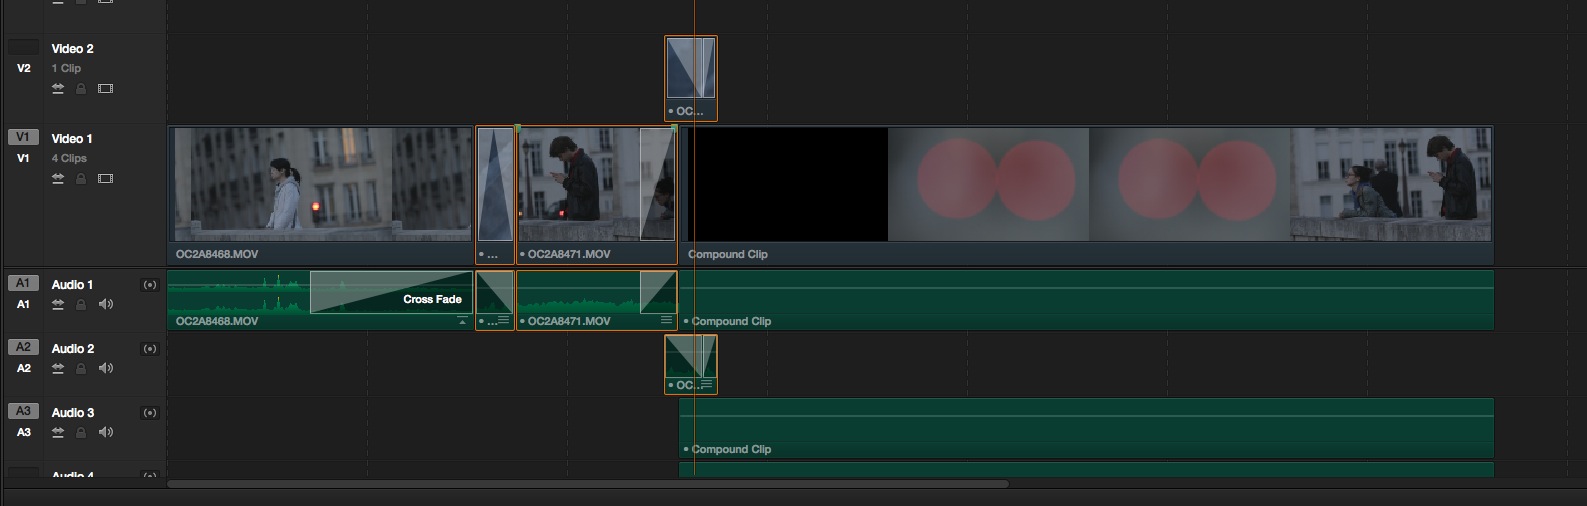This screenshot has height=506, width=1587.
Task: Select the Audio 3 track name
Action: [73, 413]
